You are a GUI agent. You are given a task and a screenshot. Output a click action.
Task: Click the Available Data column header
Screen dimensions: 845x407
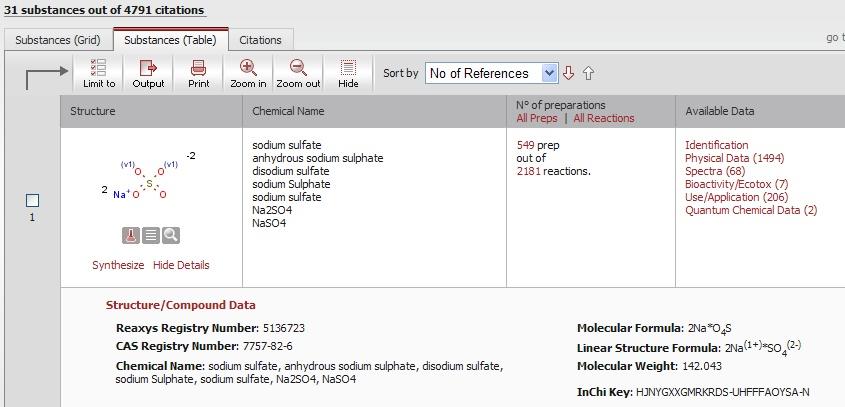(x=720, y=111)
